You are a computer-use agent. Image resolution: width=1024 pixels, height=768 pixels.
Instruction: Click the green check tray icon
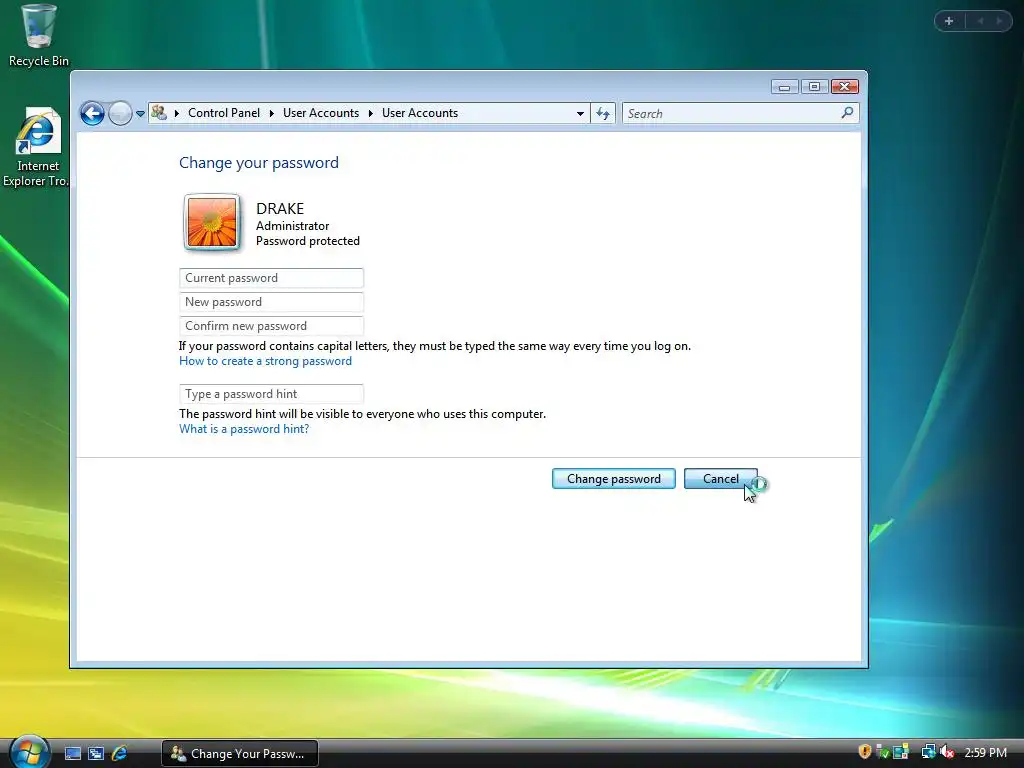[882, 752]
